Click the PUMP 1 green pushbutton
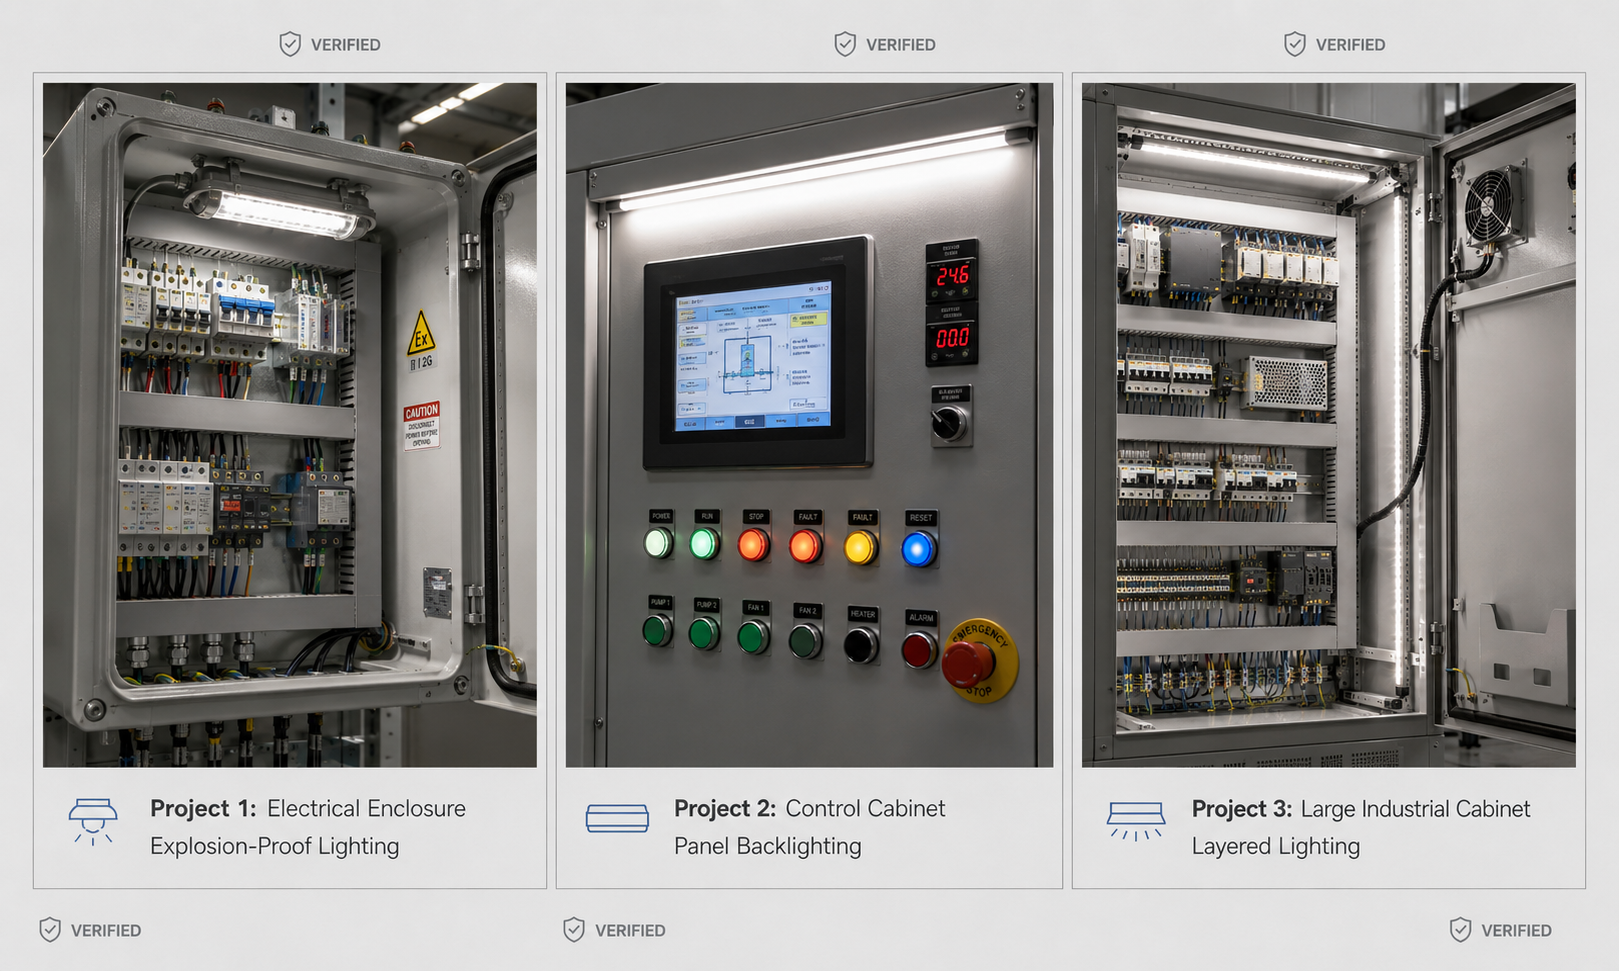The height and width of the screenshot is (971, 1619). click(657, 630)
